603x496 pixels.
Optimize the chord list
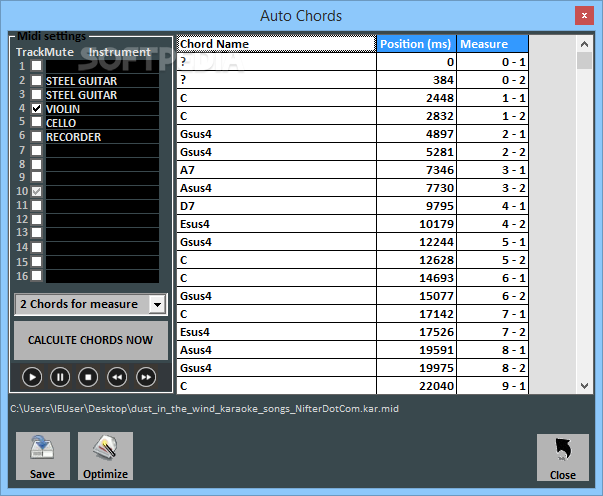(105, 456)
